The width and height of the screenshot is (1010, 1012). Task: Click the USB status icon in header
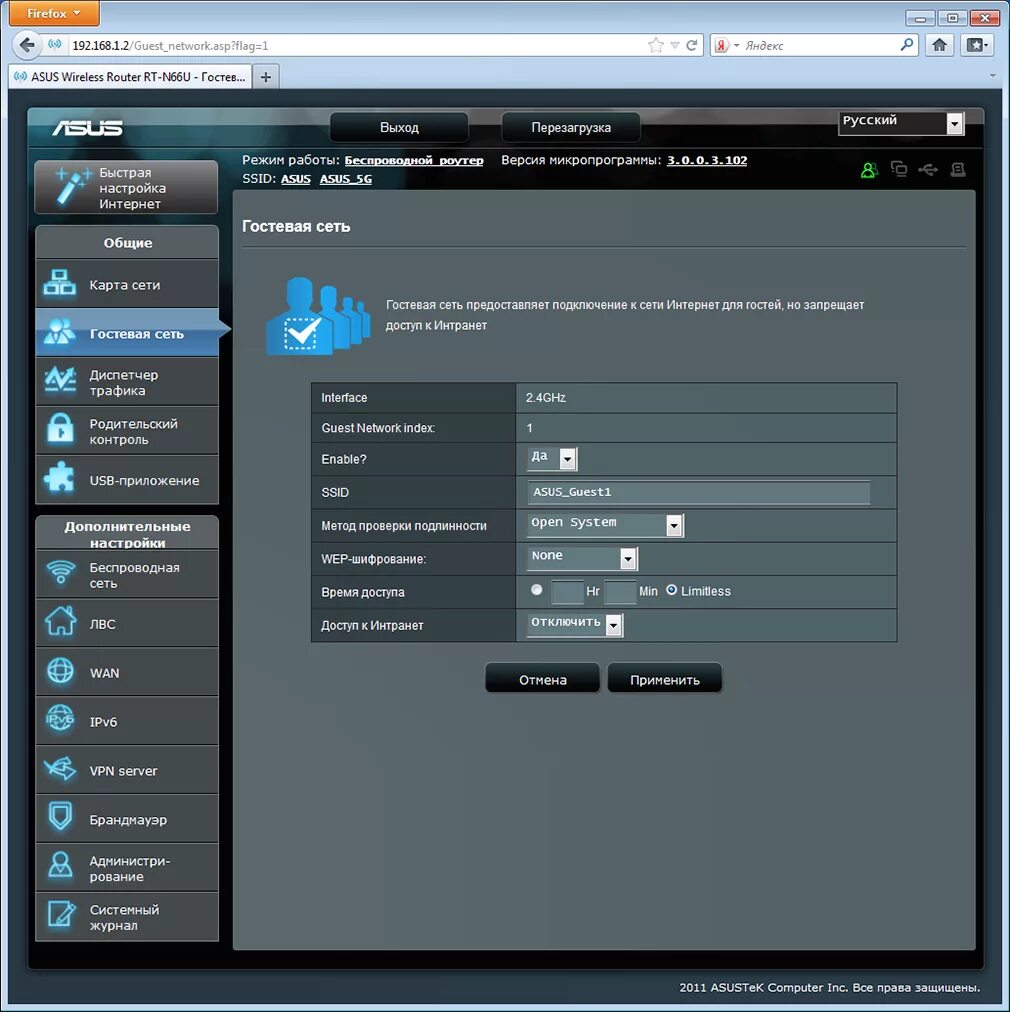coord(929,169)
